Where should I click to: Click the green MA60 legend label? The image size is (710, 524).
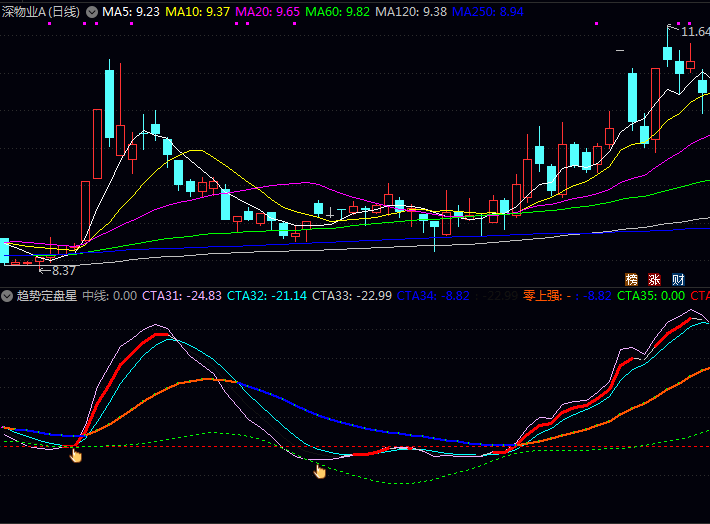pos(337,12)
